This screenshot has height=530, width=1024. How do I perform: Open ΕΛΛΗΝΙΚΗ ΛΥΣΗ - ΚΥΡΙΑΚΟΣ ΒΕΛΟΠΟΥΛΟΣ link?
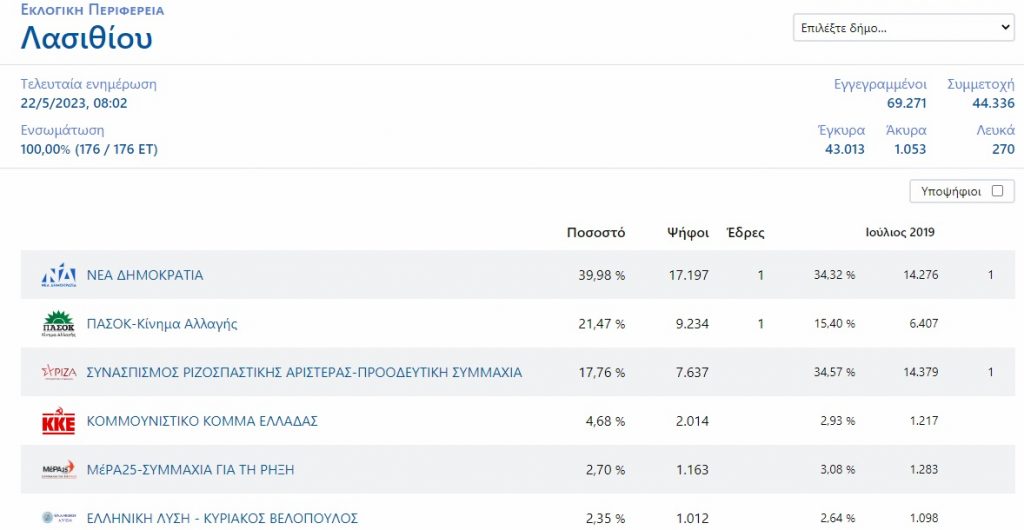(222, 518)
